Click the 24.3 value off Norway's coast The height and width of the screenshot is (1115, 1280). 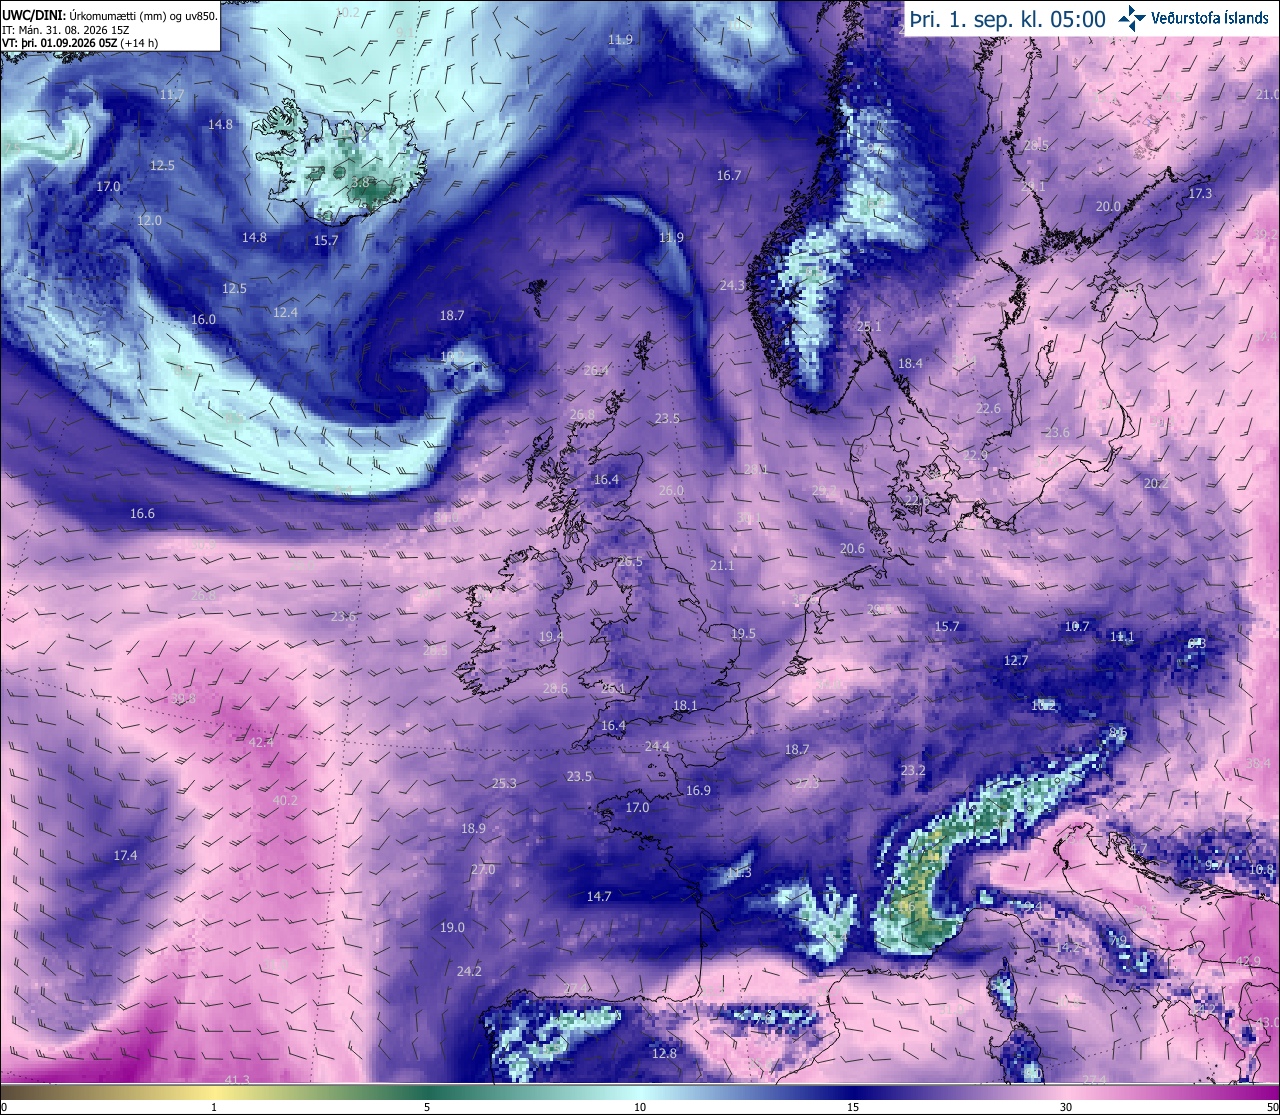point(732,285)
